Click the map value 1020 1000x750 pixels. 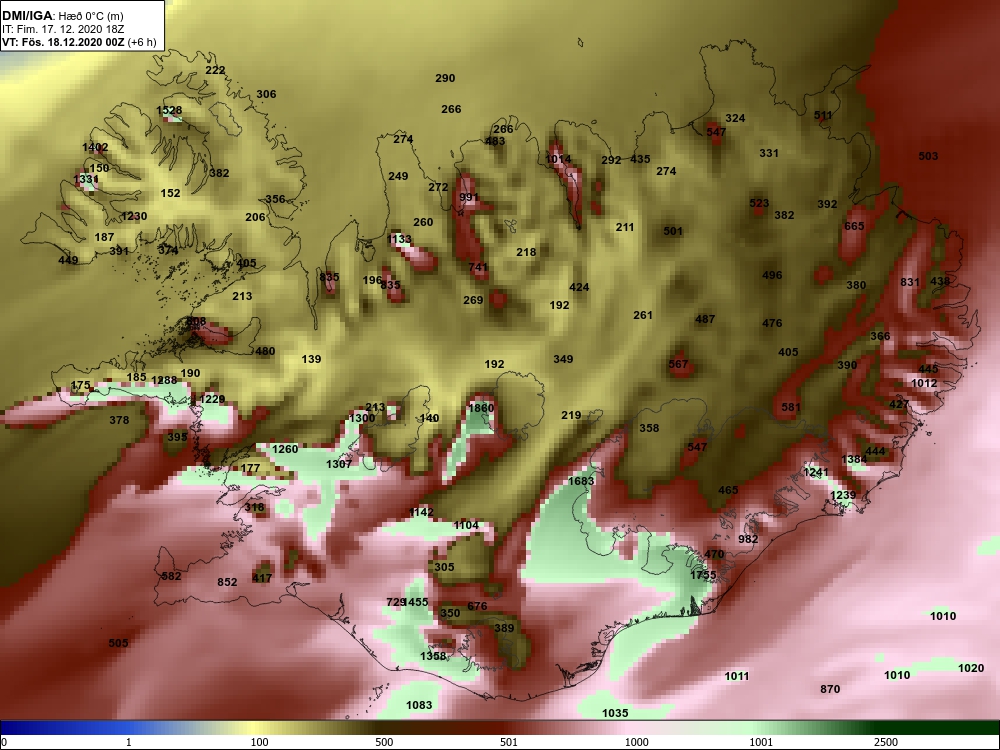tap(971, 668)
